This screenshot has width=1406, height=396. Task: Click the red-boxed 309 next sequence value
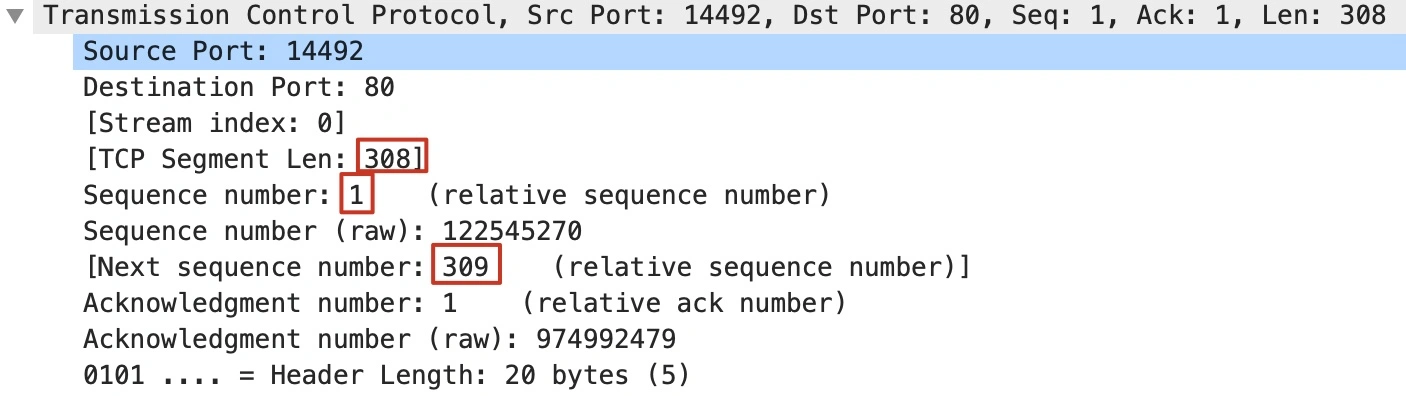(x=466, y=267)
